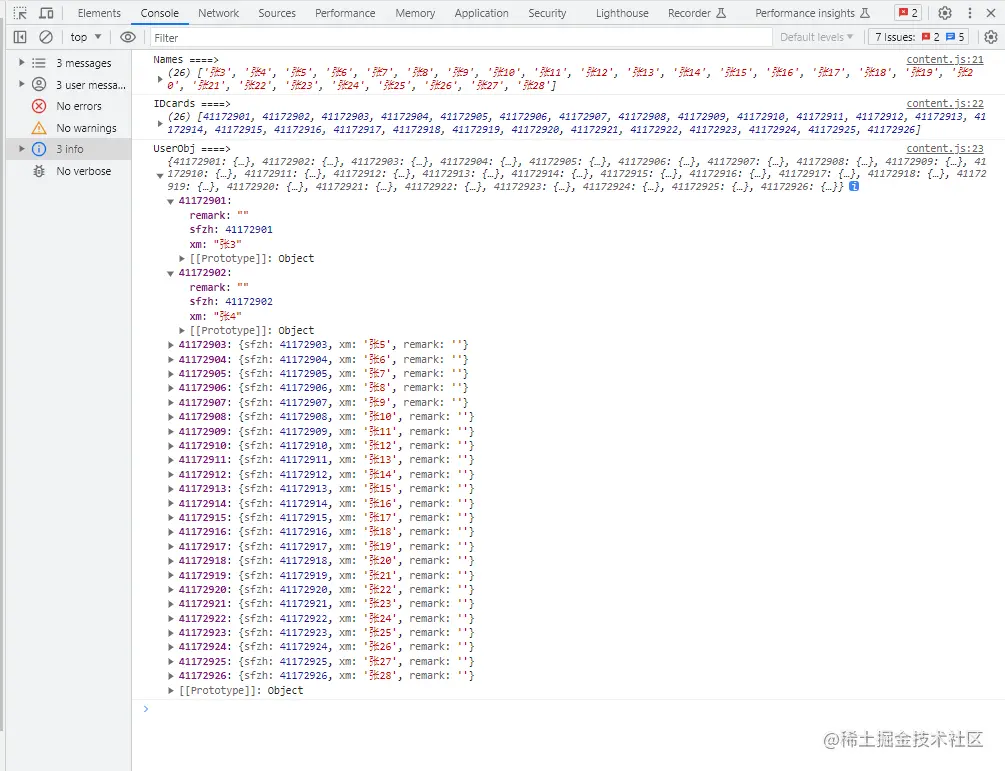This screenshot has width=1005, height=771.
Task: Expand [[Prototype]] under 41172902
Action: [182, 330]
